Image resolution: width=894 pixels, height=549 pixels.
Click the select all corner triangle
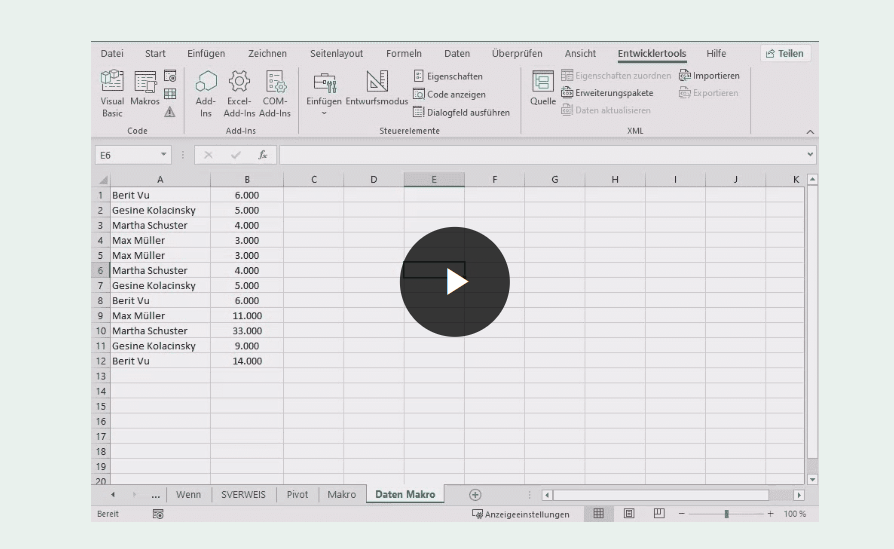click(x=103, y=180)
